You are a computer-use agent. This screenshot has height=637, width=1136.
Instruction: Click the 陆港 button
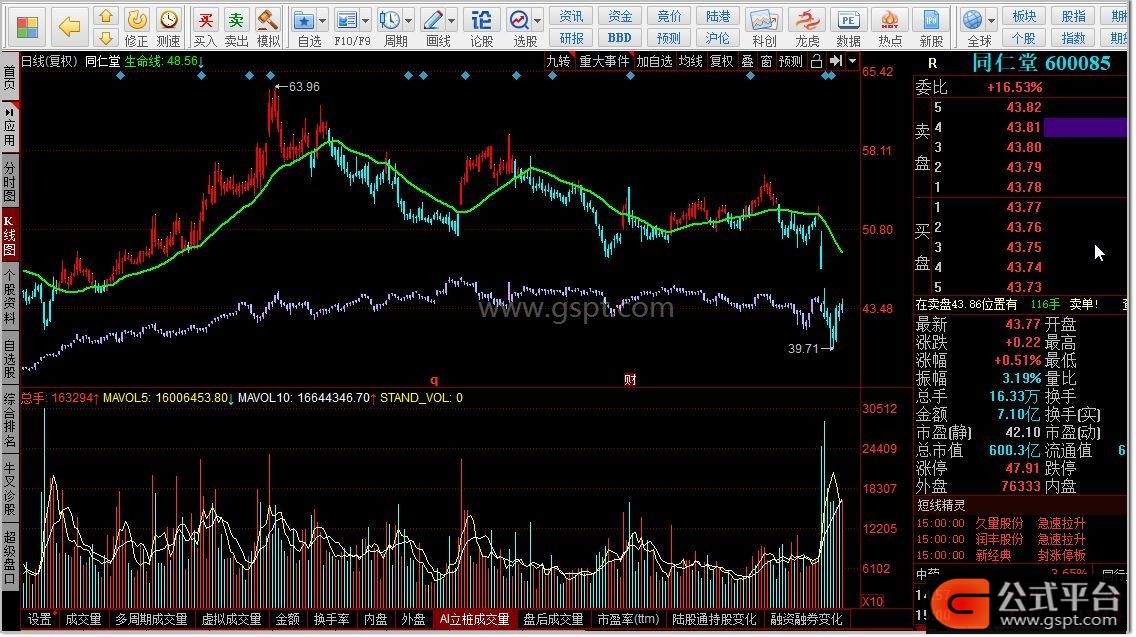pyautogui.click(x=718, y=16)
